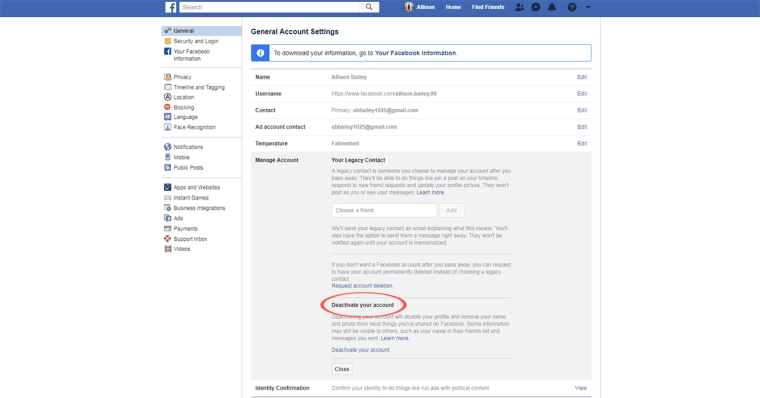The height and width of the screenshot is (398, 760).
Task: Click the blue info icon in banner
Action: tap(260, 53)
